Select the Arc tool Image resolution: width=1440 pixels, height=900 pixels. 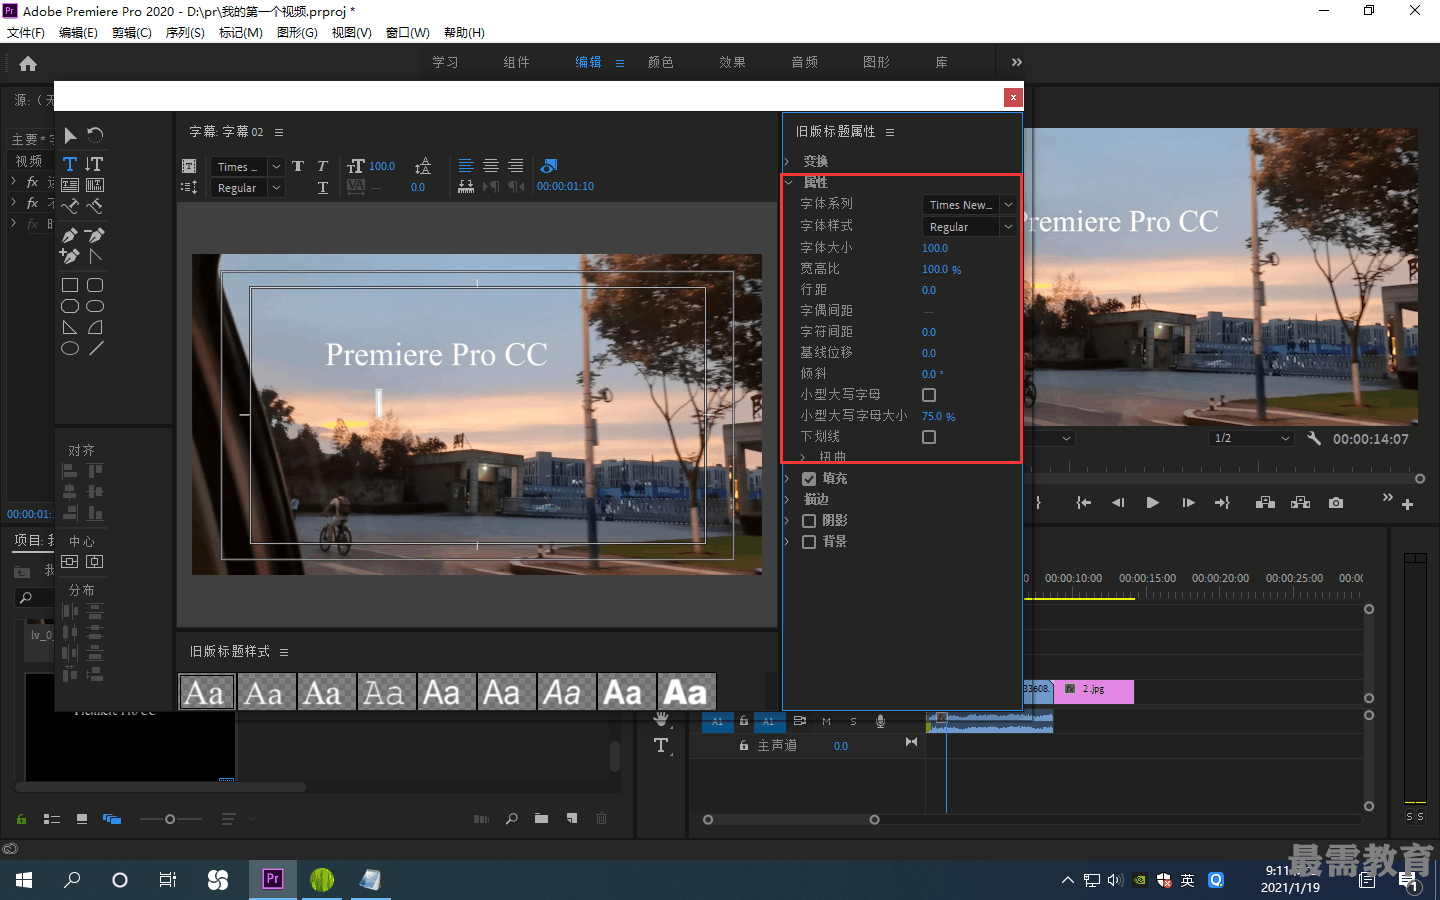(x=95, y=327)
